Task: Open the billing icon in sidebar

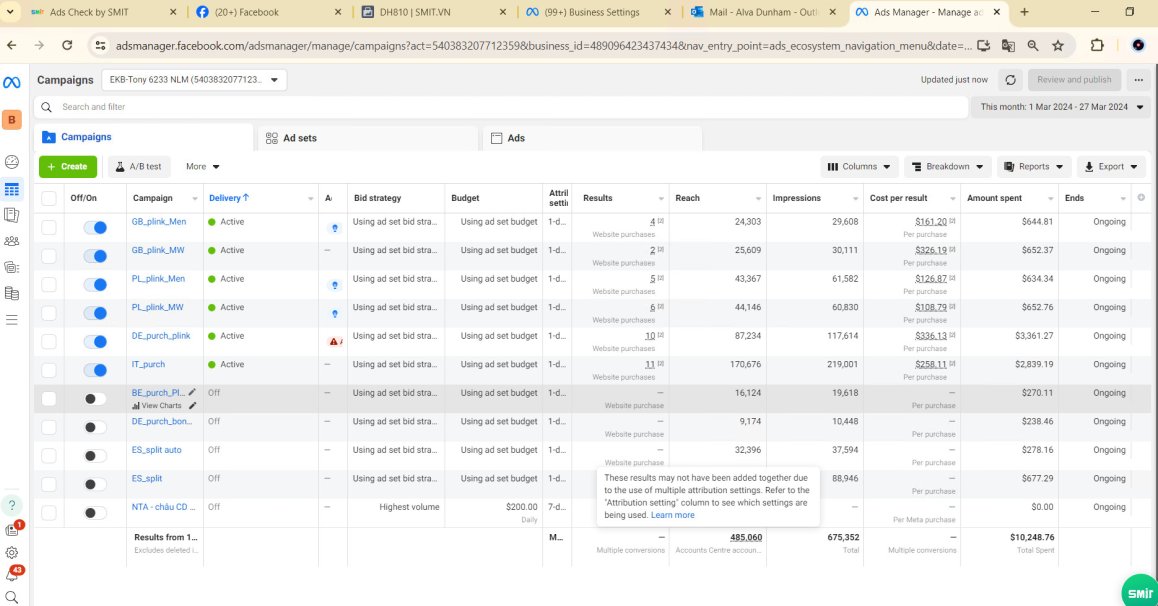Action: (x=12, y=293)
